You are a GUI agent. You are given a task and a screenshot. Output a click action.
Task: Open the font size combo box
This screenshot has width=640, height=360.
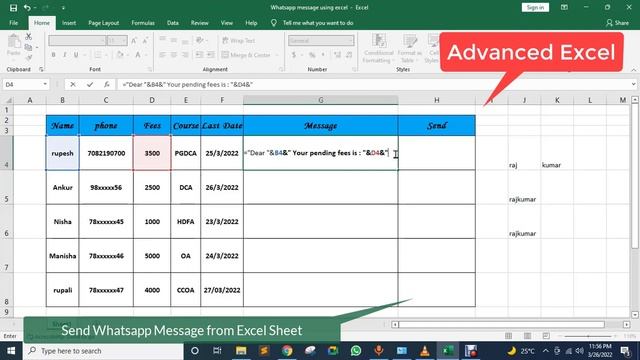[117, 40]
